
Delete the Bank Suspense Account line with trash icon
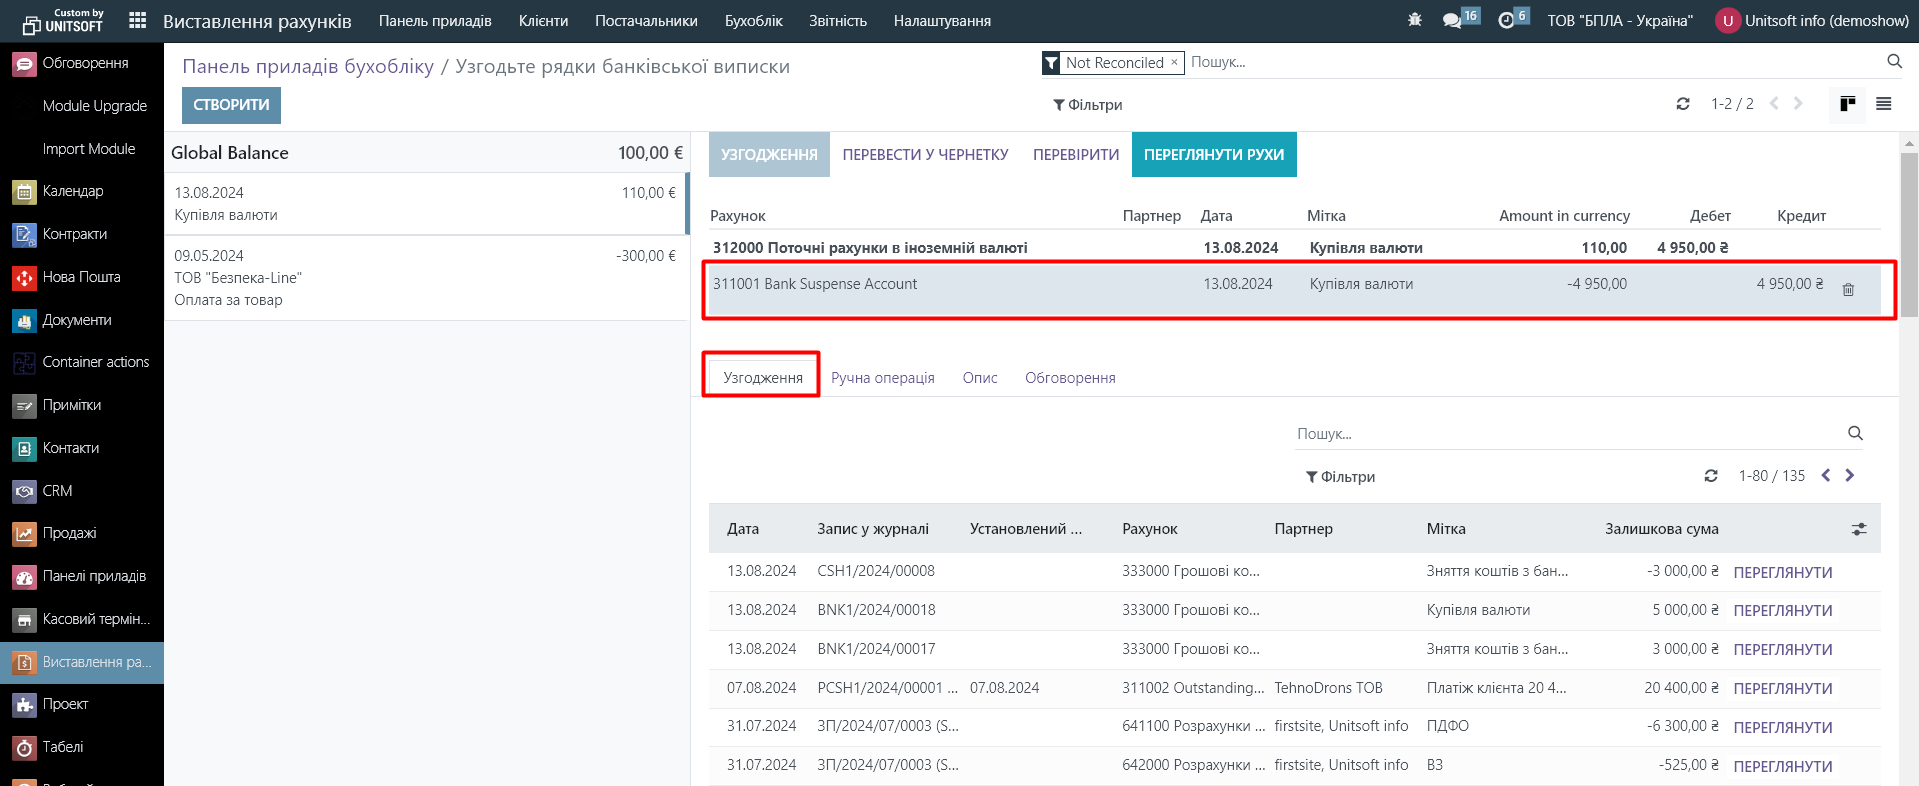tap(1848, 289)
